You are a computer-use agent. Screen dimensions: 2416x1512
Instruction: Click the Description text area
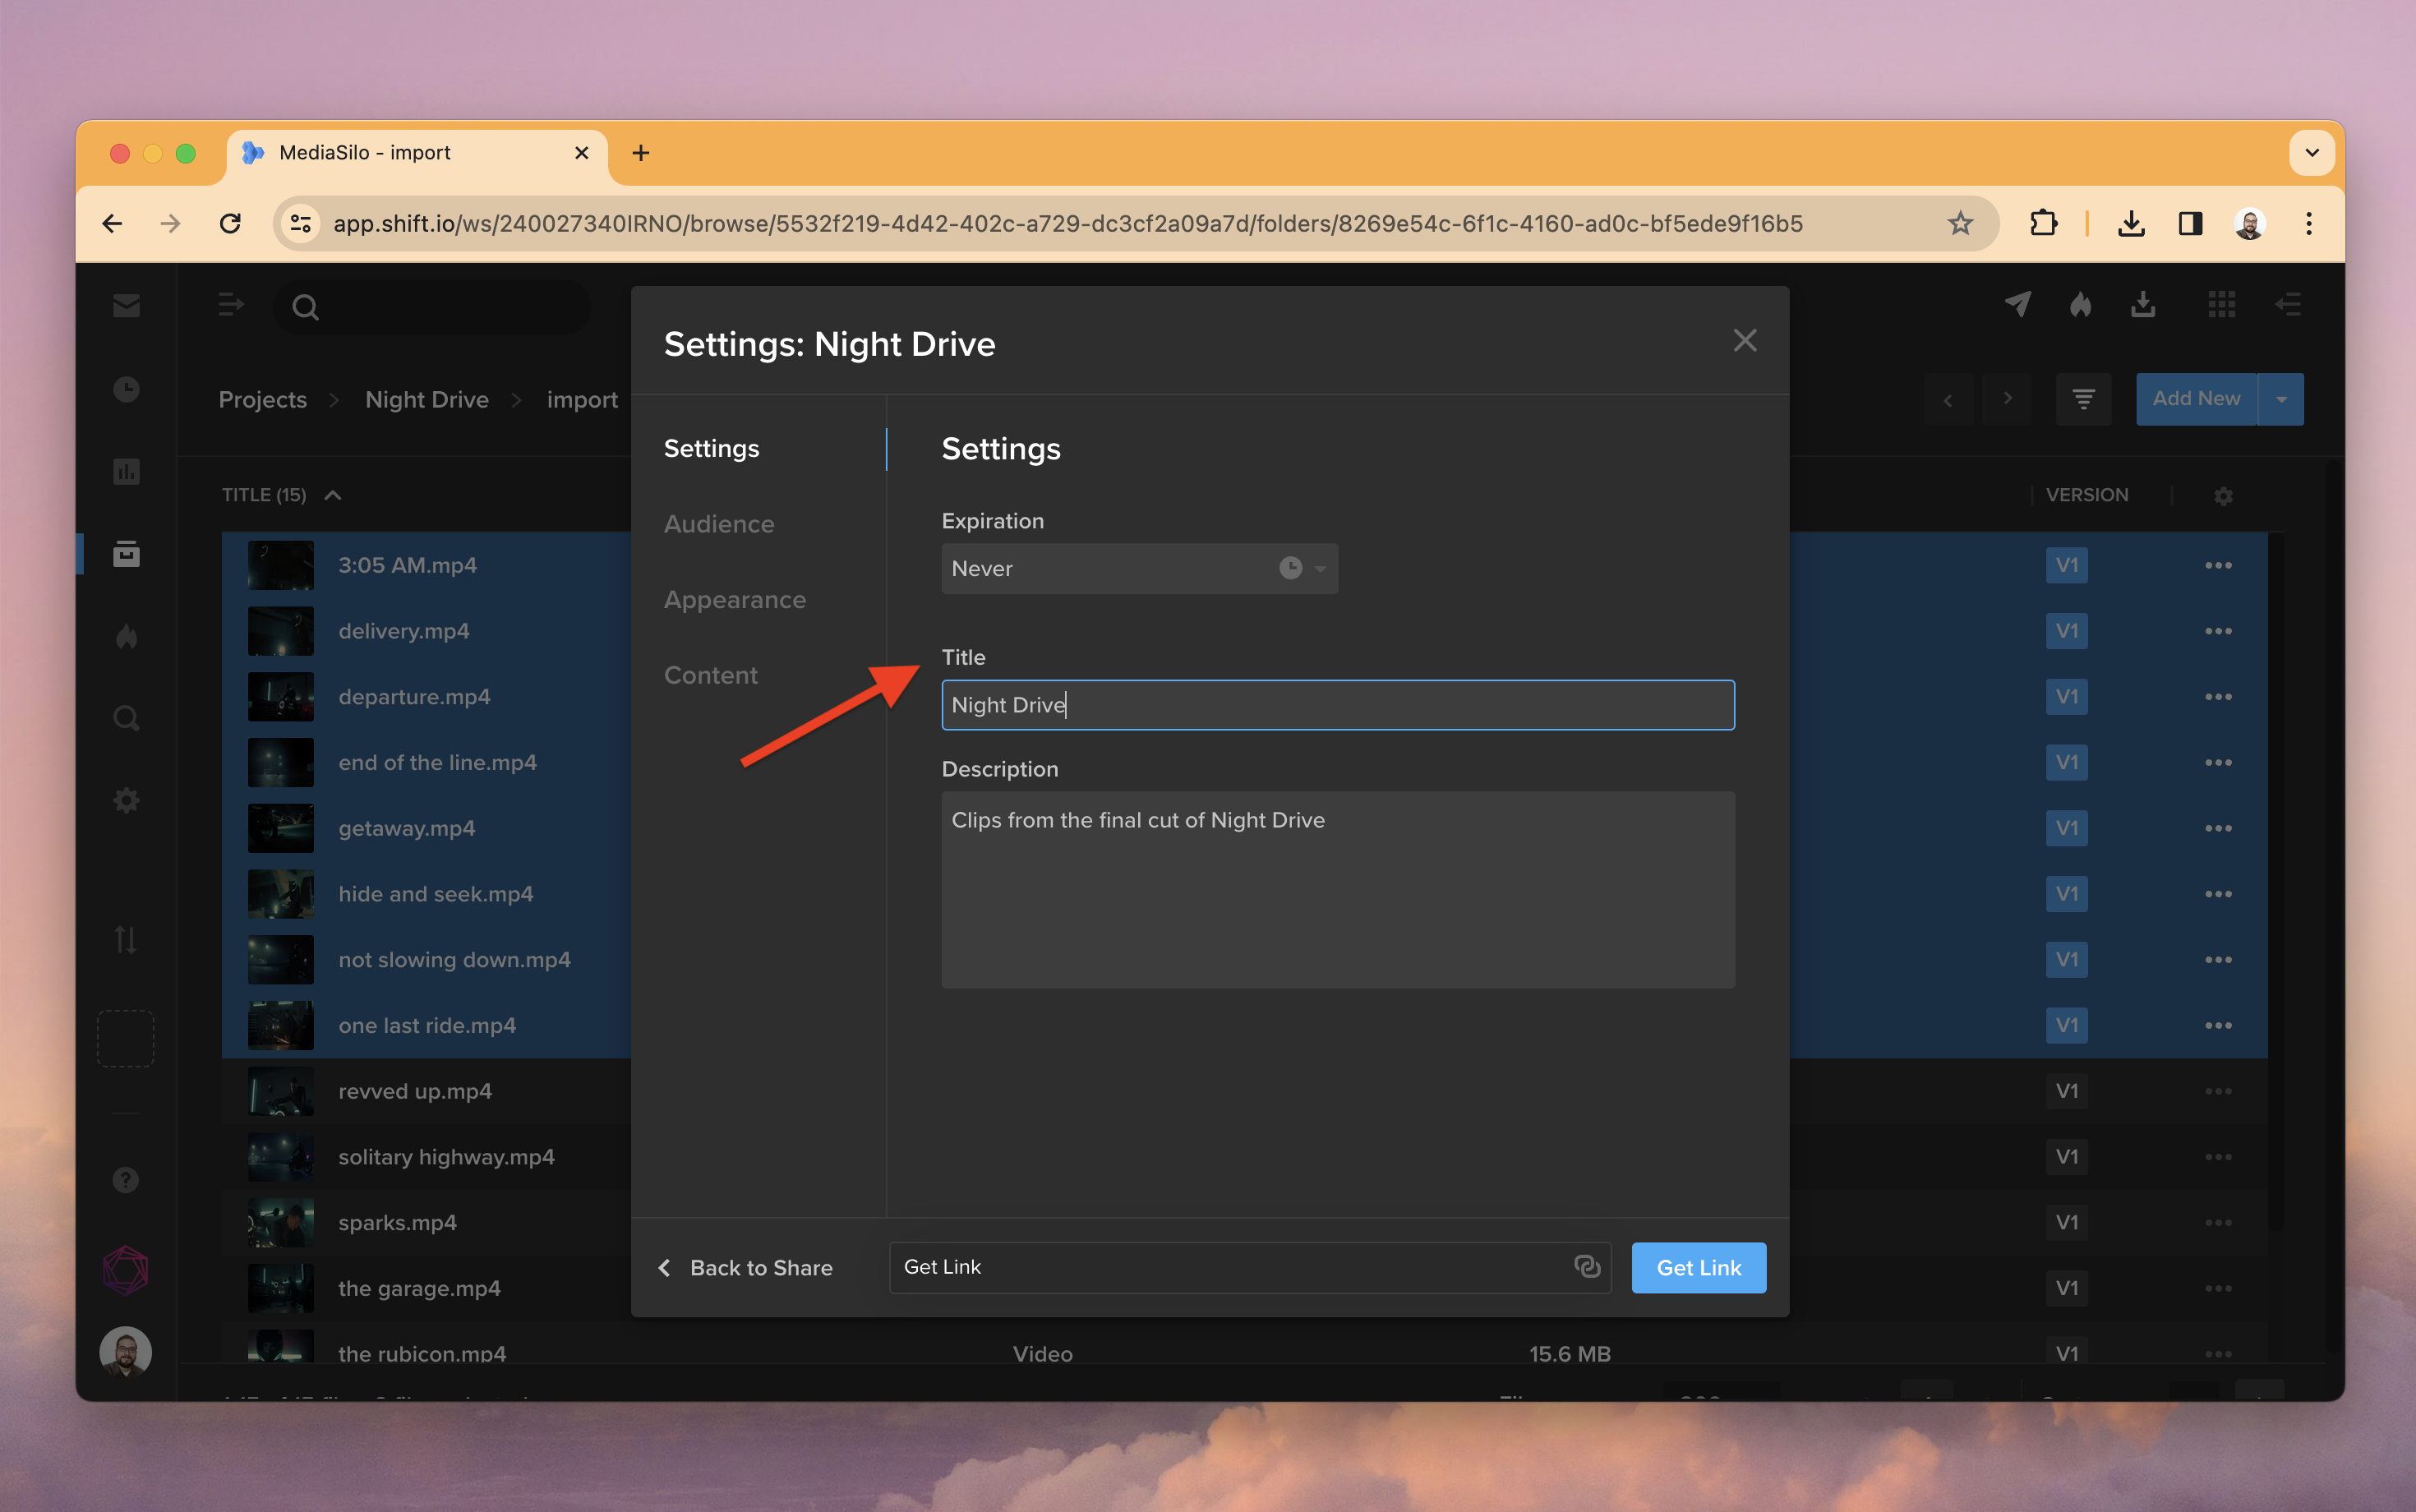pos(1338,890)
